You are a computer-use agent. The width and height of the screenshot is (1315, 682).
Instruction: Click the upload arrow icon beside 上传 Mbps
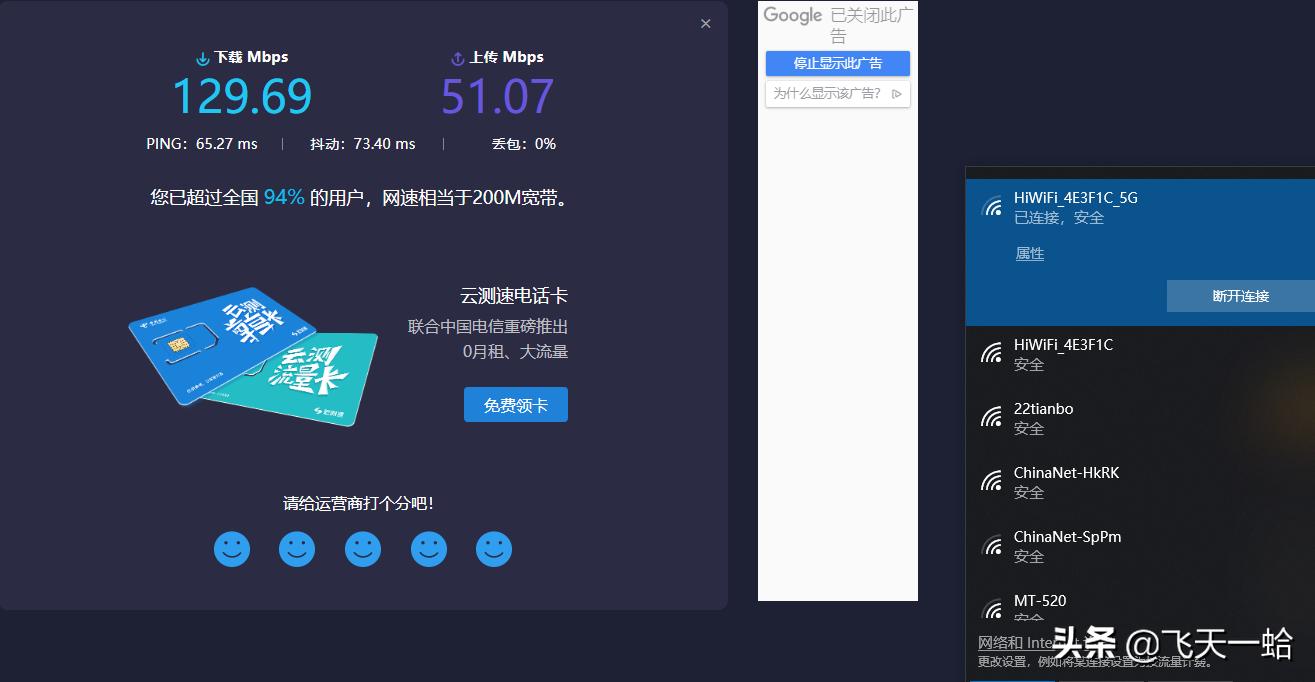pyautogui.click(x=458, y=57)
